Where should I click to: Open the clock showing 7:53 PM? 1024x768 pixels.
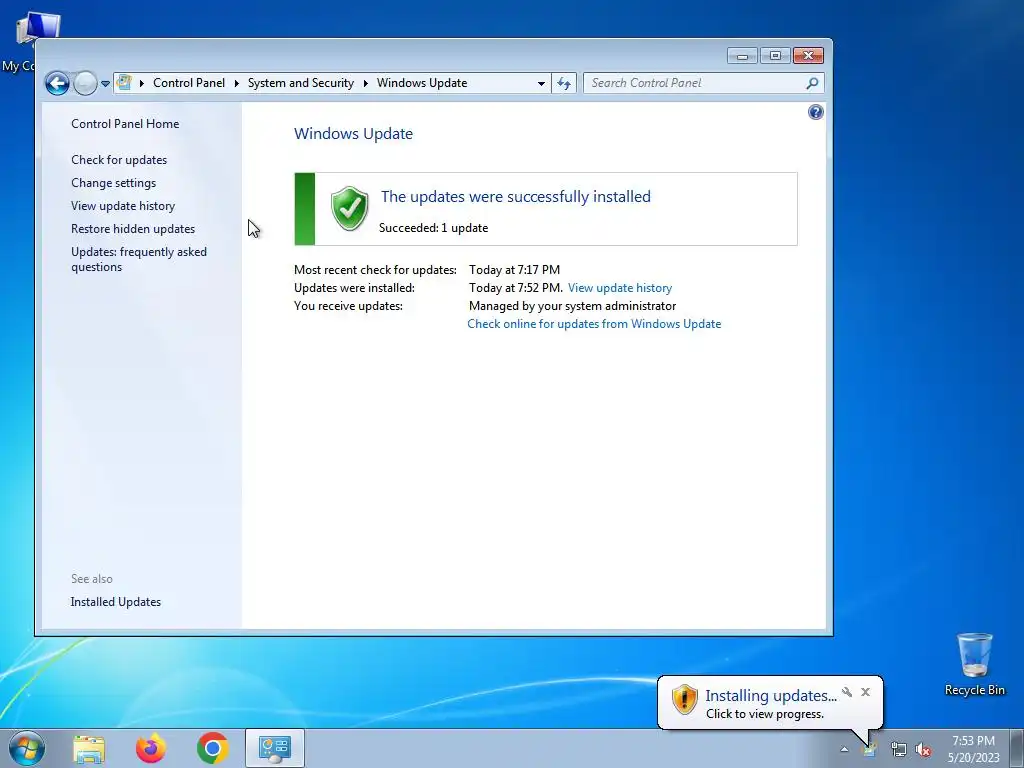click(973, 749)
